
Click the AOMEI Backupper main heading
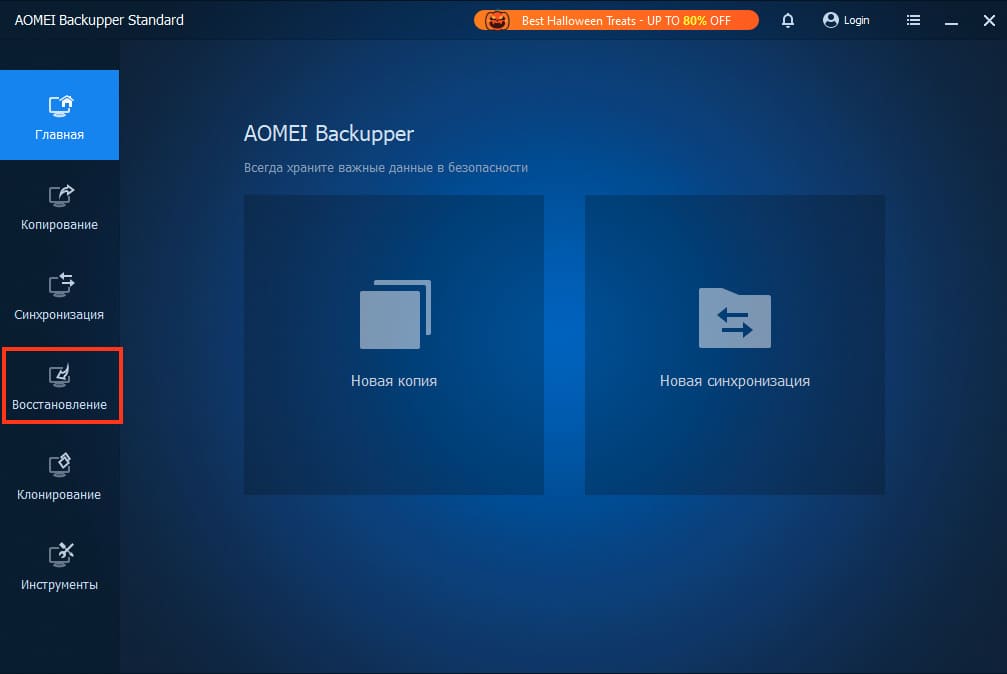(328, 134)
